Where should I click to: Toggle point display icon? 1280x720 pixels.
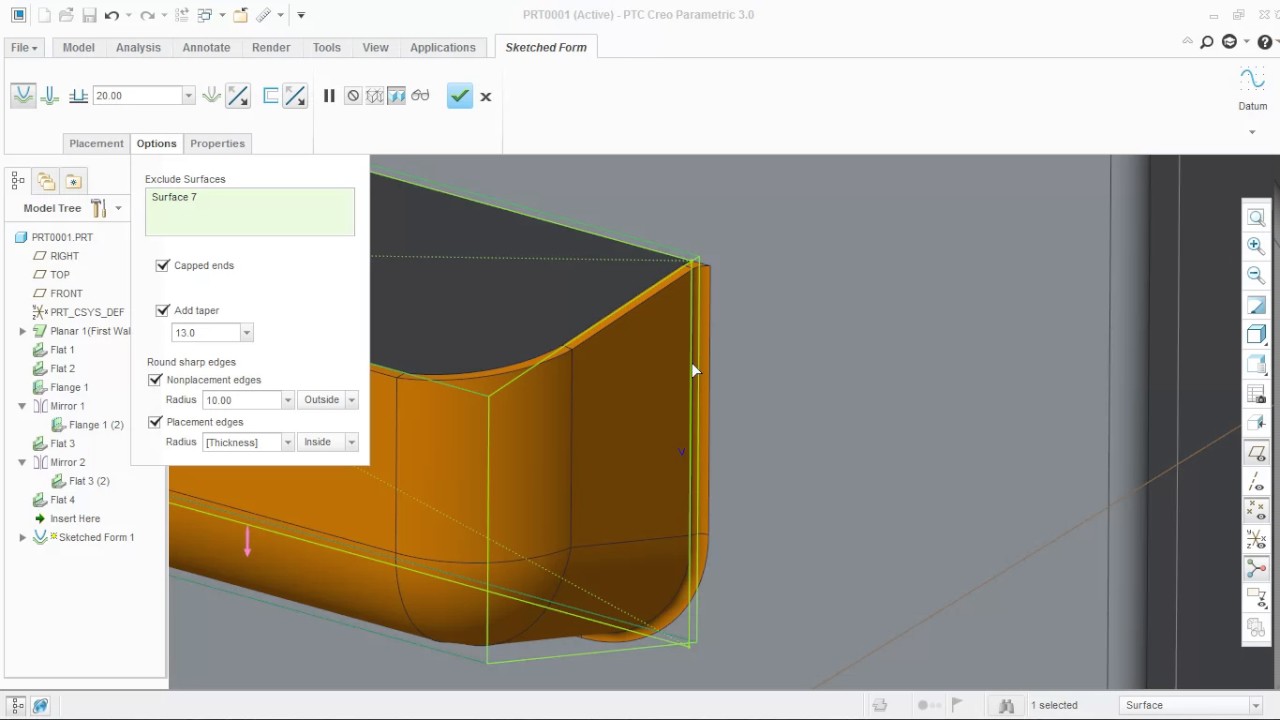point(1256,511)
